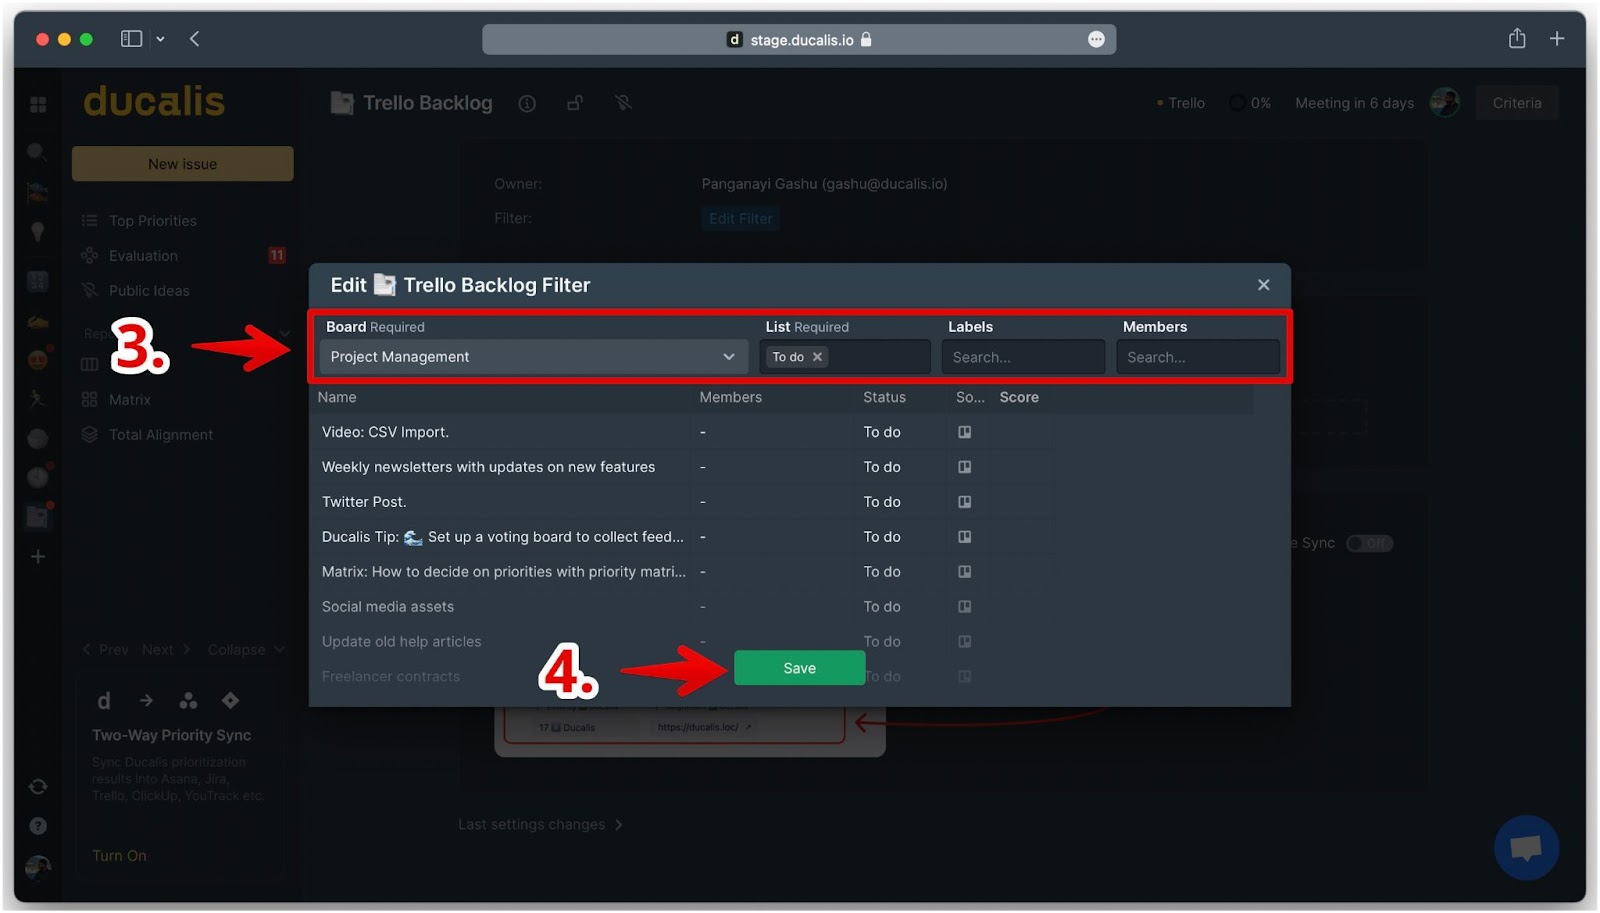Screen dimensions: 1600x913
Task: Click Trello source icon for Ducalis Tip row
Action: pos(964,537)
